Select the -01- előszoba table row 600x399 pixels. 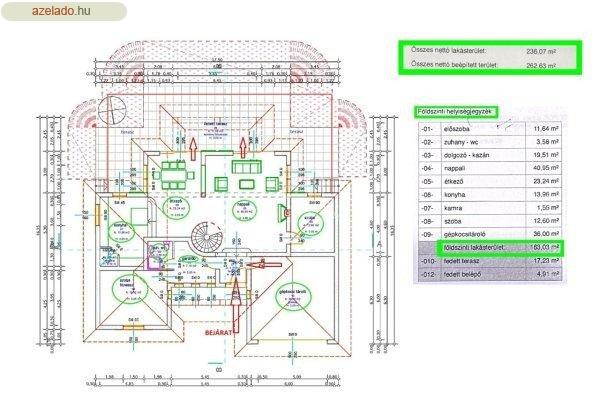[490, 129]
